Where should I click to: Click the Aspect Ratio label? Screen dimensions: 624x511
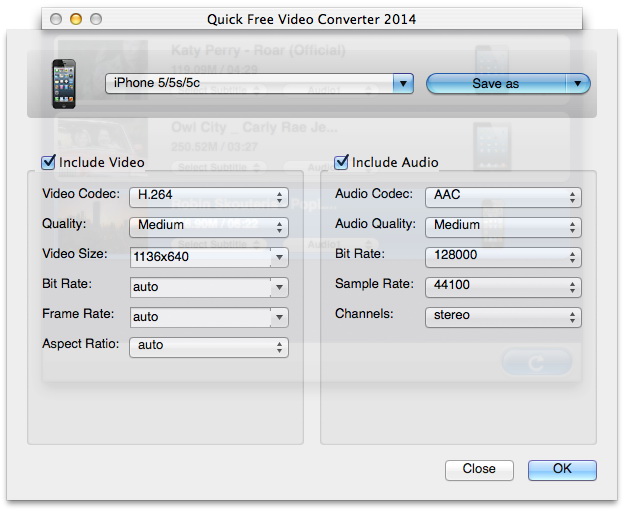click(x=80, y=344)
